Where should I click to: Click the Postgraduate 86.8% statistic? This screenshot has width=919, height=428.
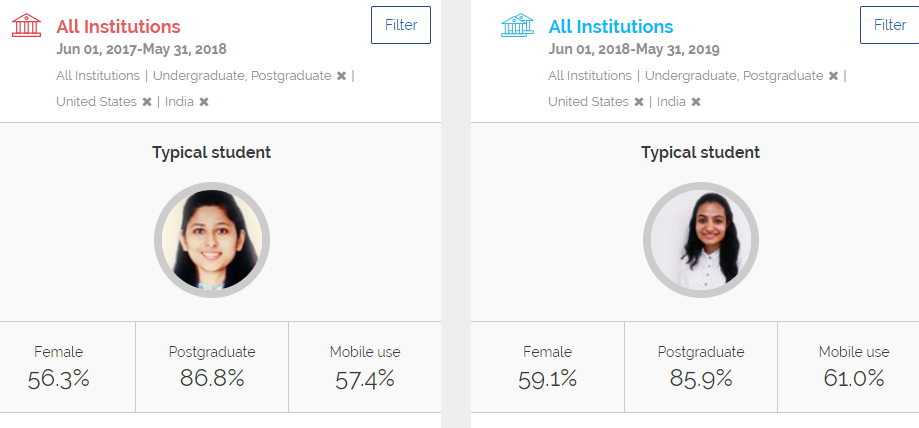coord(212,367)
